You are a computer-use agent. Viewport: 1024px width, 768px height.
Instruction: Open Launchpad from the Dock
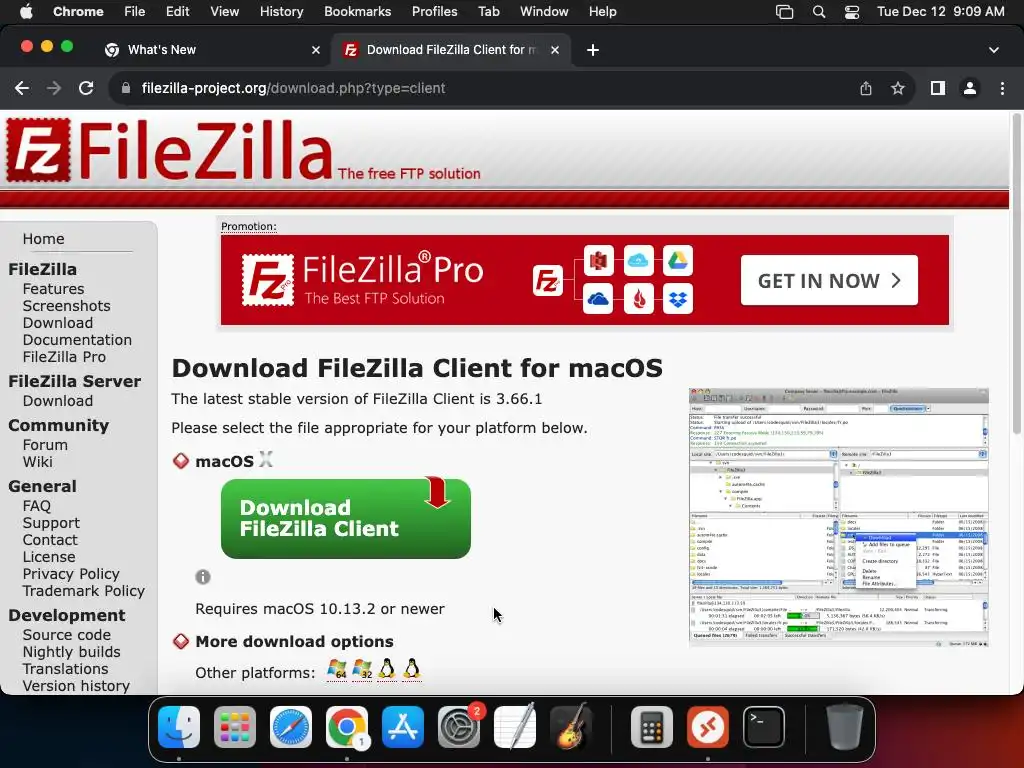pos(234,727)
